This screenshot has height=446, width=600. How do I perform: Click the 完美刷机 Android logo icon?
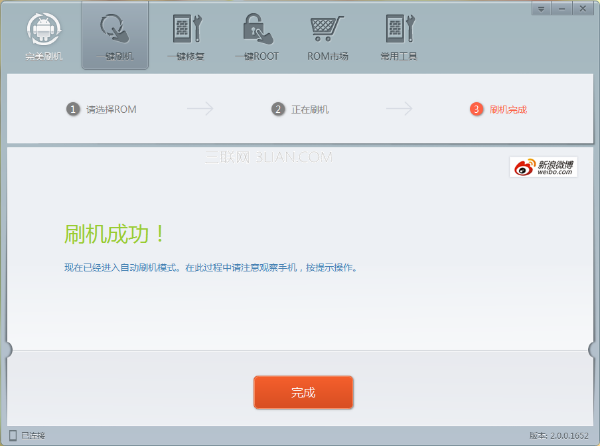click(x=44, y=29)
